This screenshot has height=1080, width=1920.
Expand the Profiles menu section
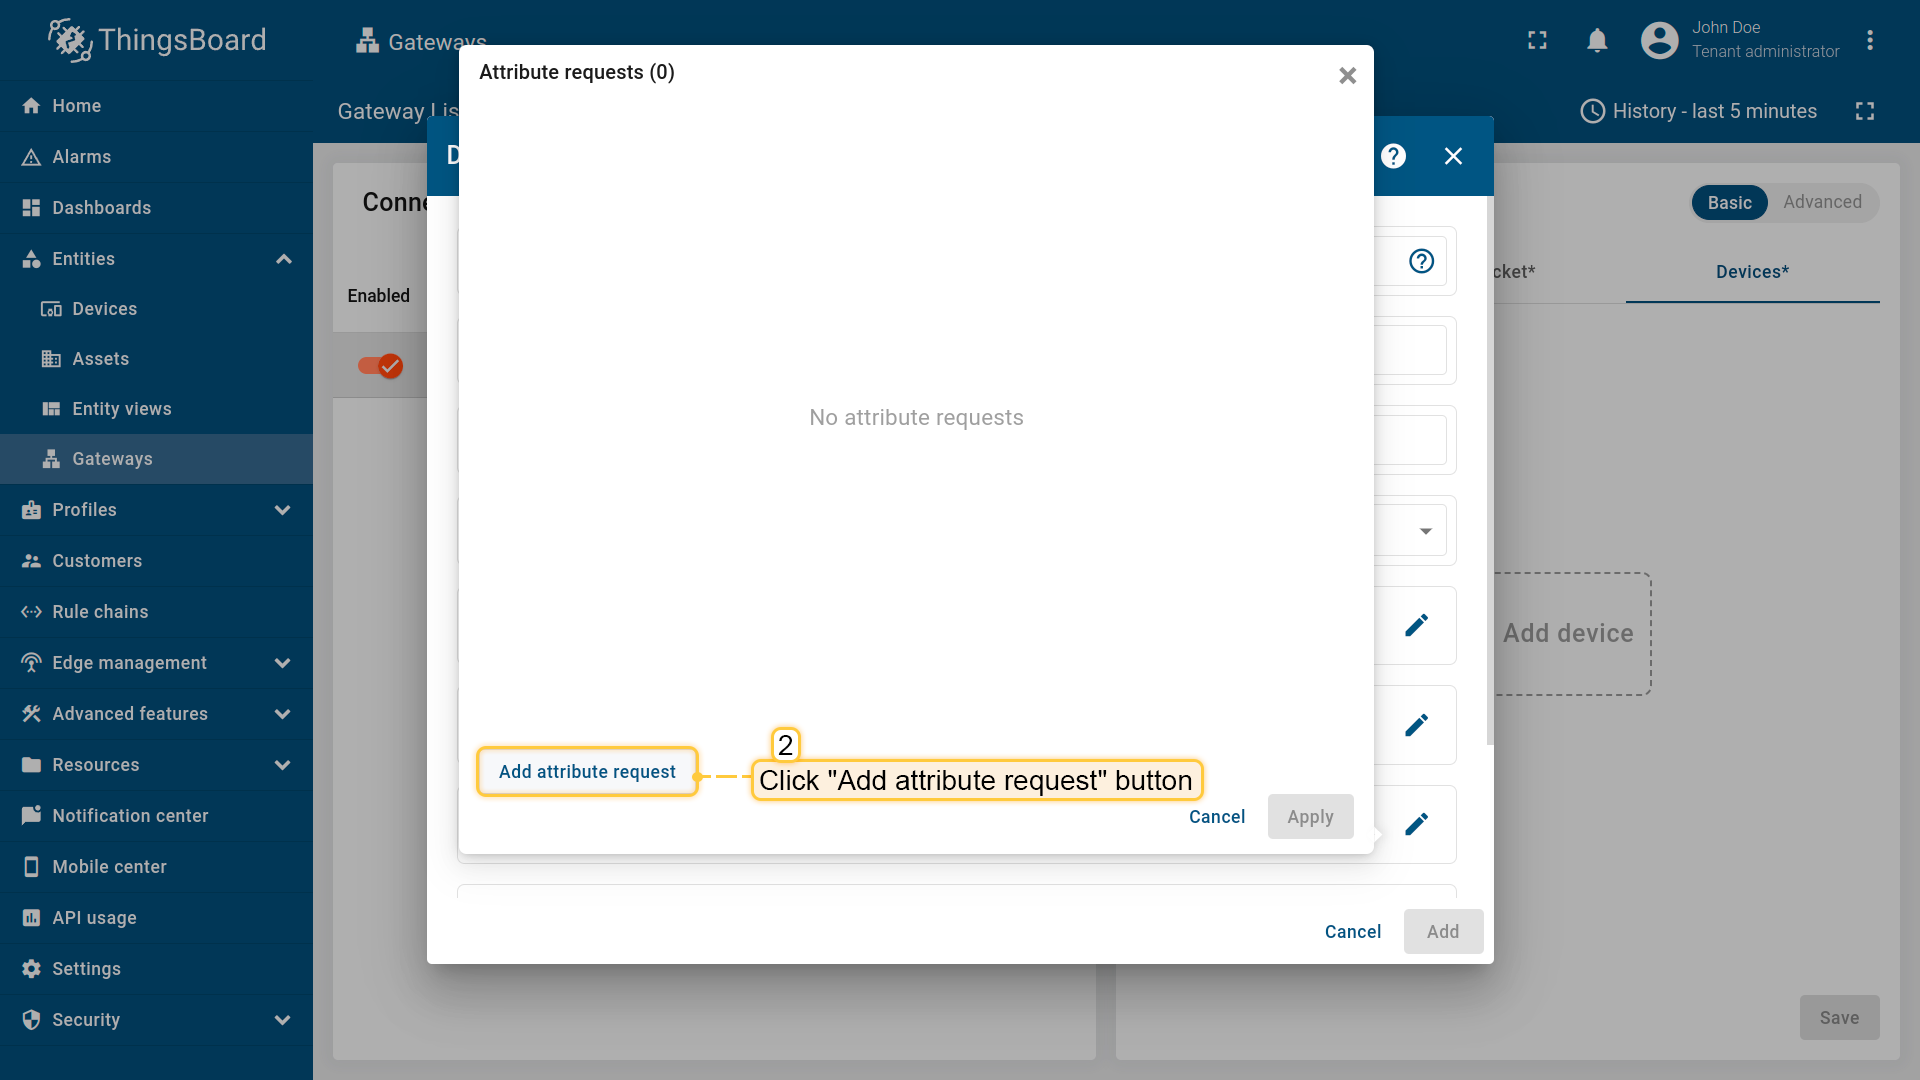click(x=283, y=510)
